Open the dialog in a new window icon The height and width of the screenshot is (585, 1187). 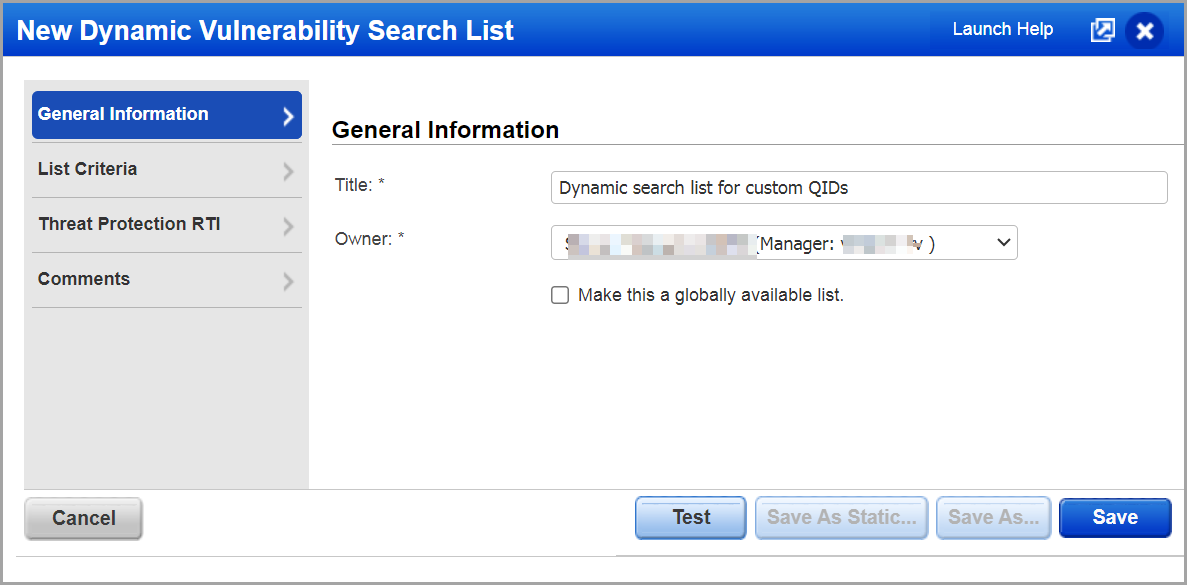coord(1102,30)
